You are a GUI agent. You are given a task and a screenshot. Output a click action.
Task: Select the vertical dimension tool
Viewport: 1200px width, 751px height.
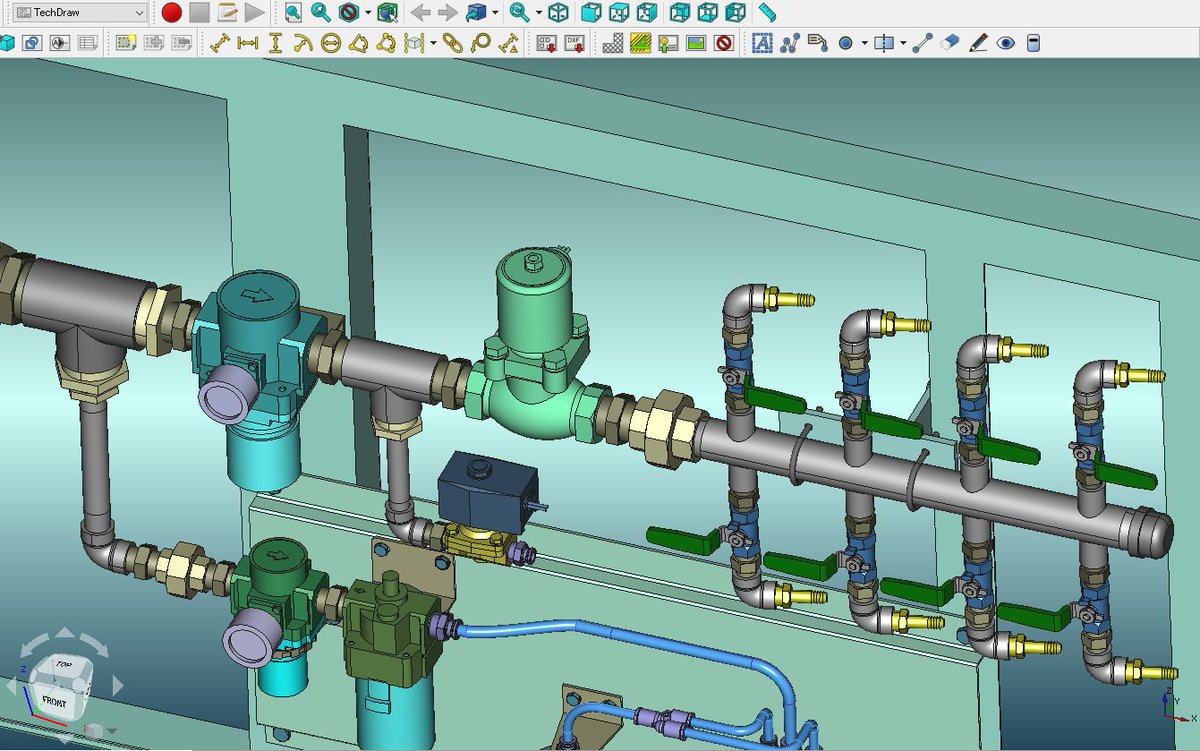pyautogui.click(x=275, y=43)
